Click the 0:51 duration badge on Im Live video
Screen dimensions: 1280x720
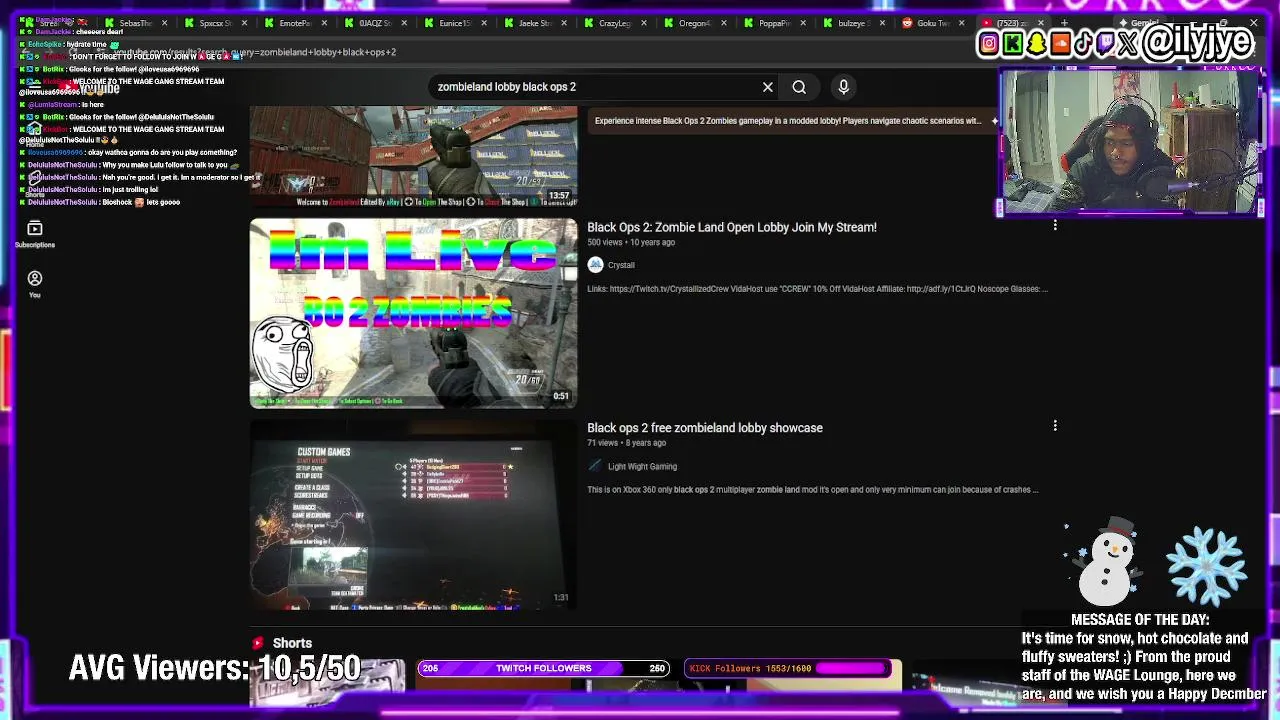(561, 396)
